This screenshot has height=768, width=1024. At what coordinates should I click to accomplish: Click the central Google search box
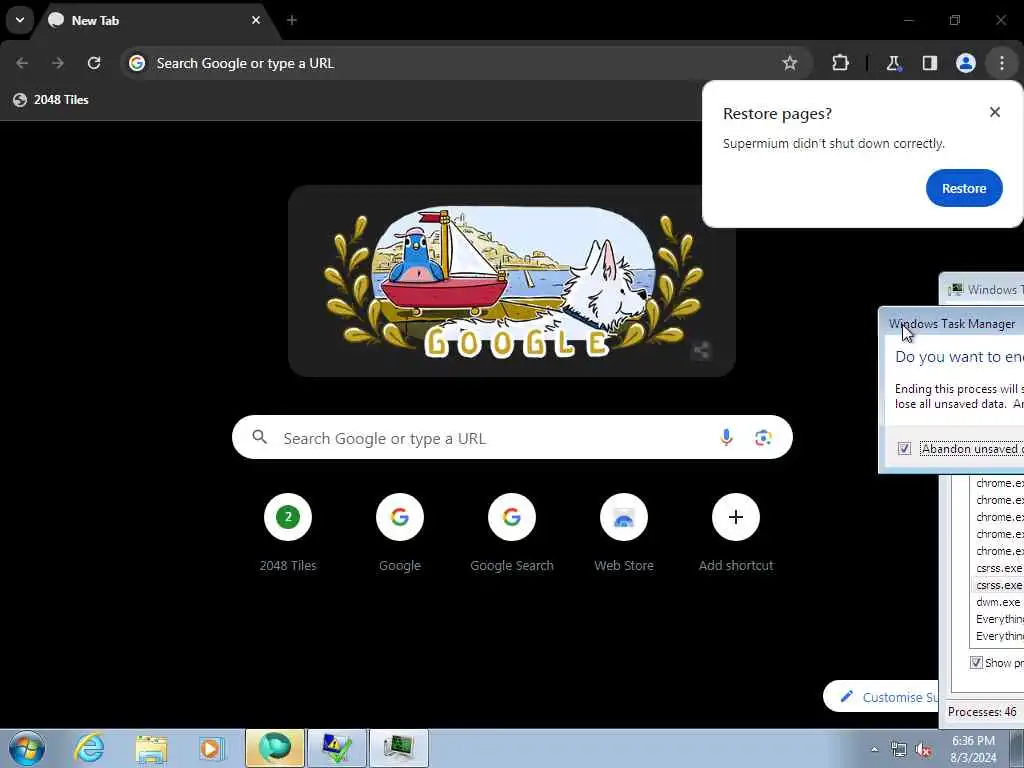tap(512, 438)
